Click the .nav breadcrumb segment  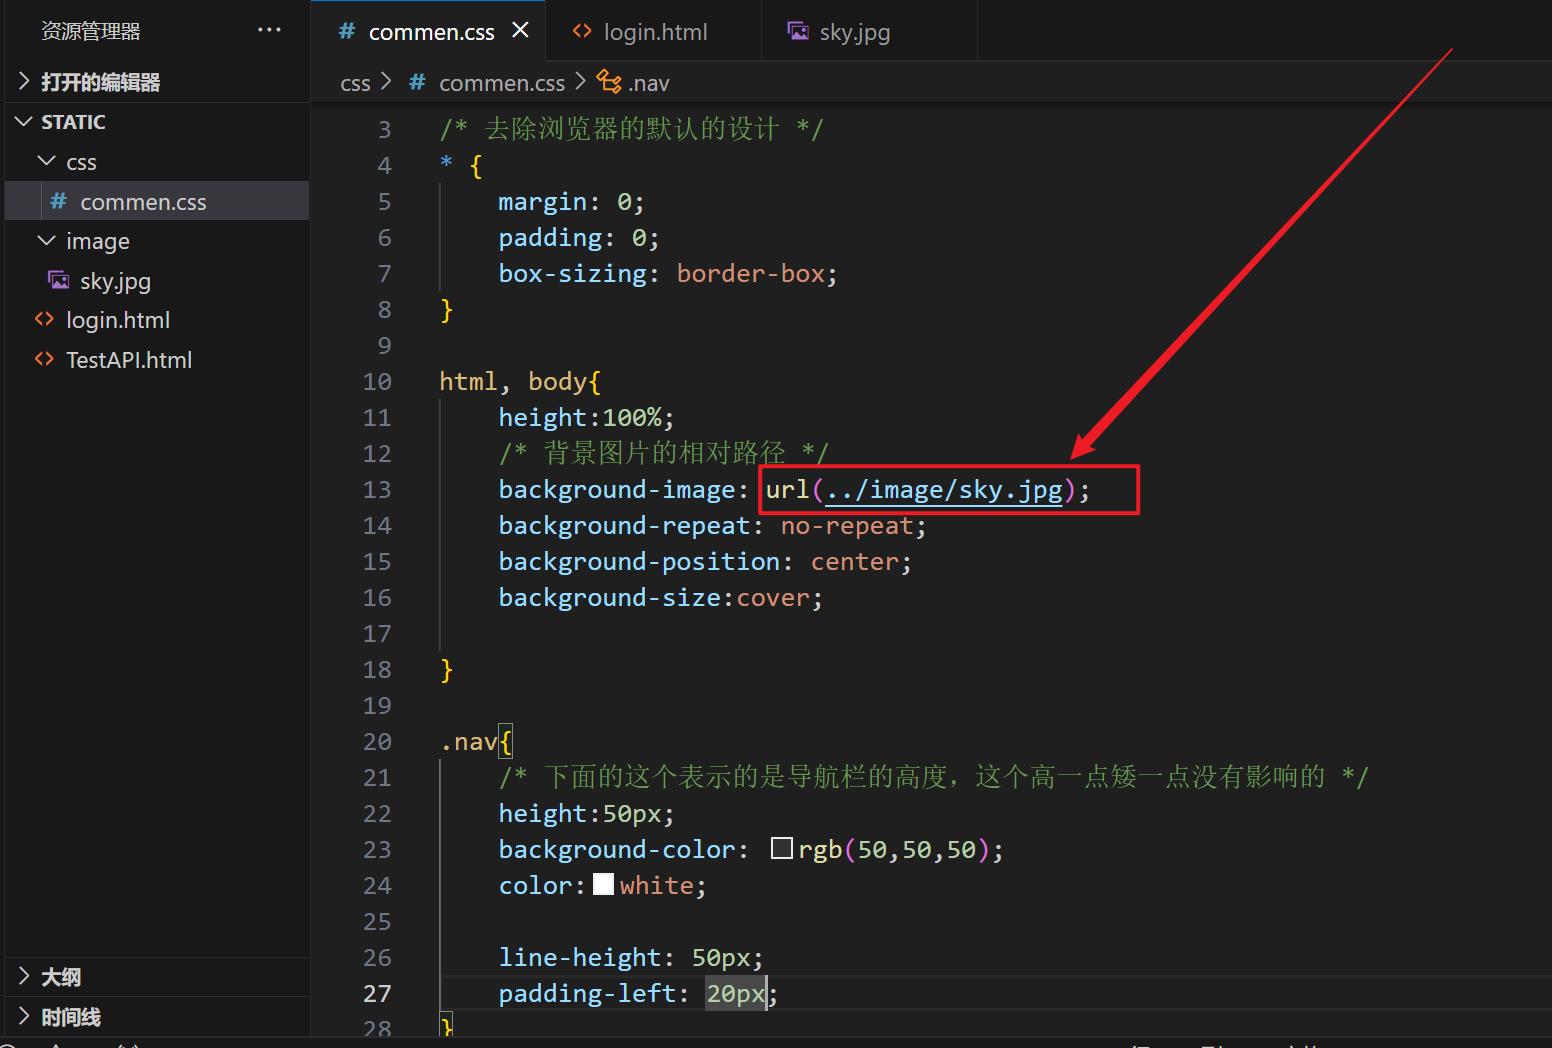(x=649, y=83)
